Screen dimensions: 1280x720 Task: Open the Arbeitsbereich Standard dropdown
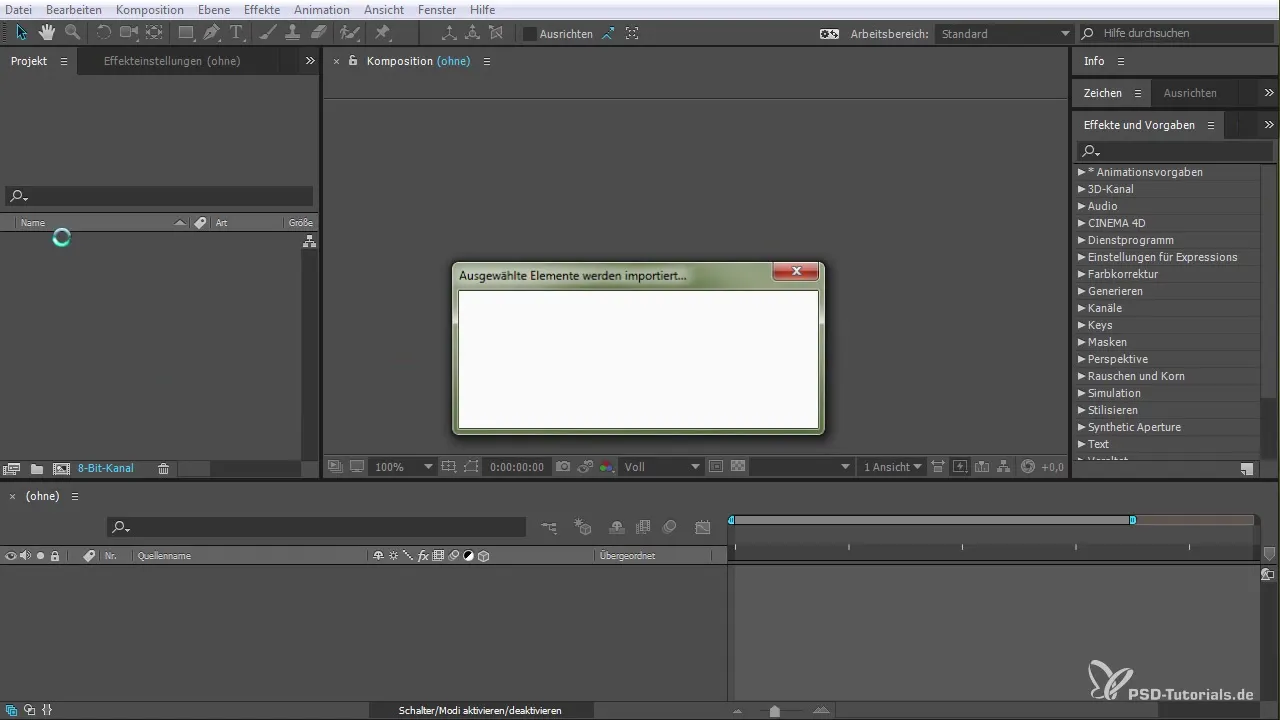point(1004,34)
